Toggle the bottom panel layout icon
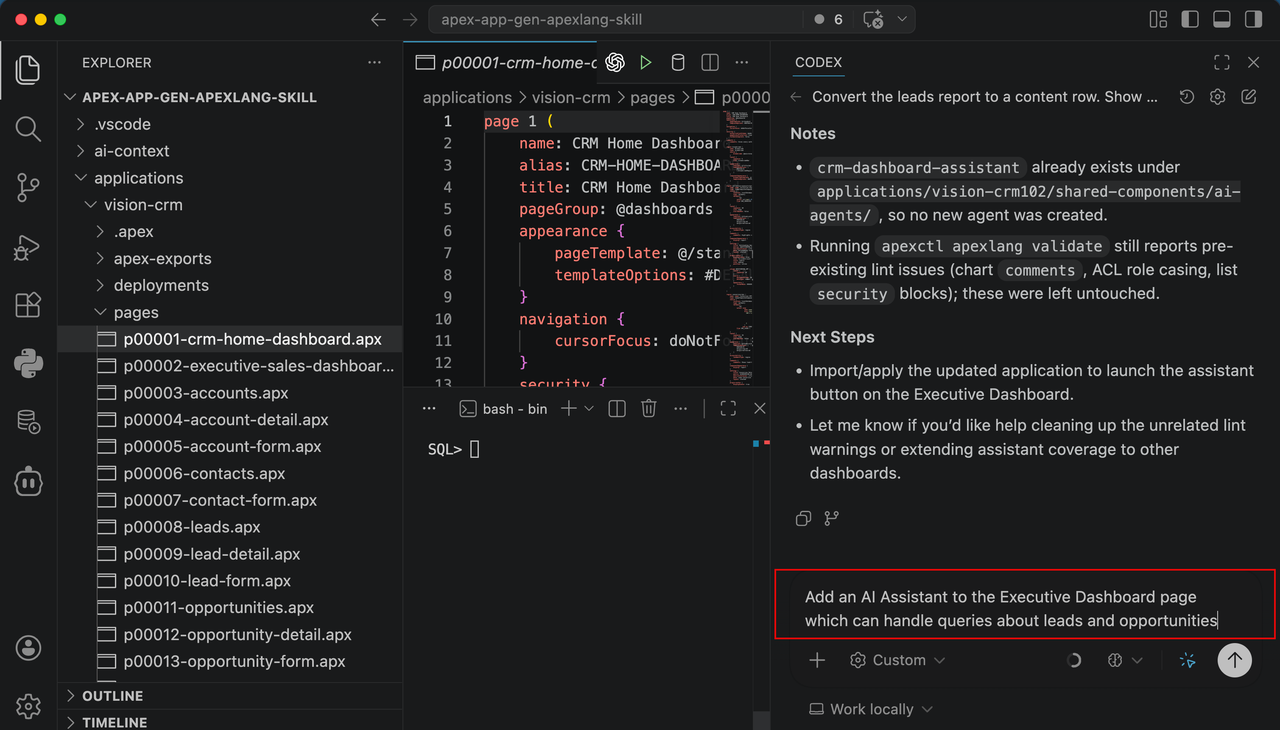The image size is (1280, 730). 1221,19
